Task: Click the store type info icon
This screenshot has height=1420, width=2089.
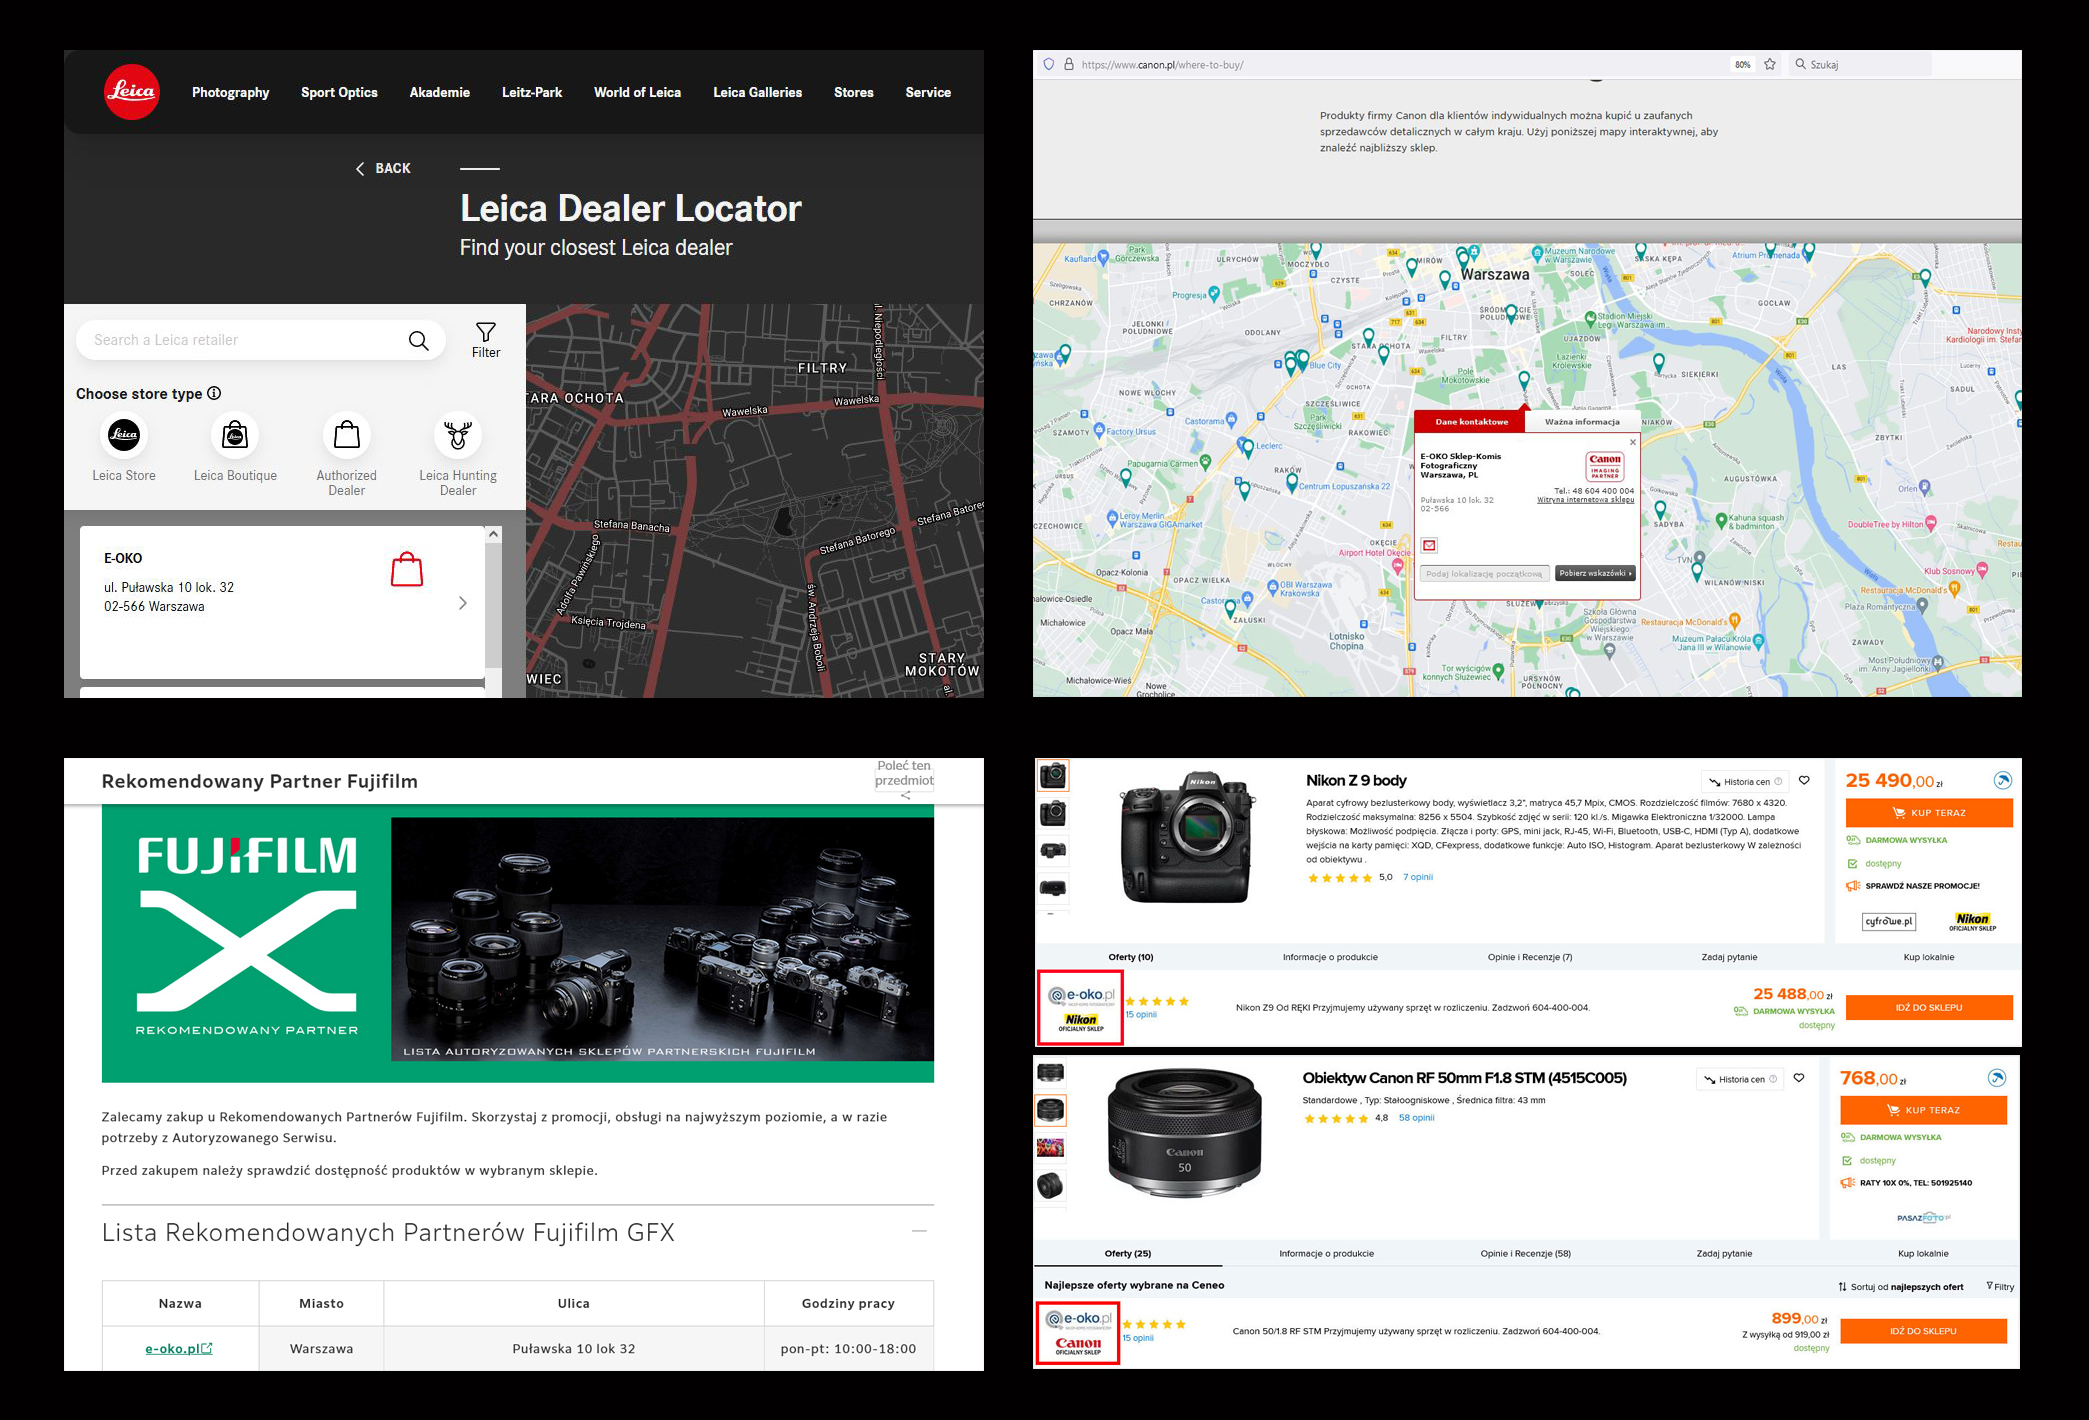Action: [214, 394]
